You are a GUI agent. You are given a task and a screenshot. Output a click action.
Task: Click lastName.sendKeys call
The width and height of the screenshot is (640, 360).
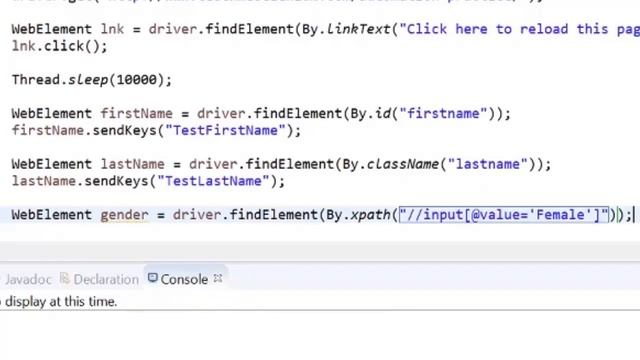coord(148,181)
